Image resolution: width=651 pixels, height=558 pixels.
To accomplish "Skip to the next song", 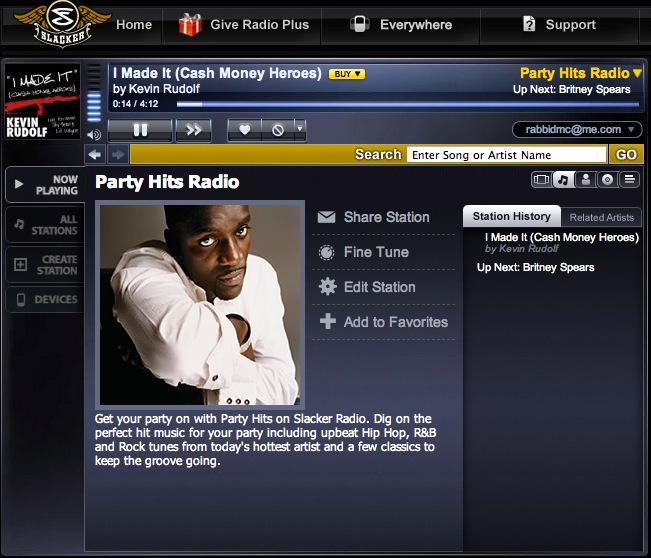I will pyautogui.click(x=193, y=130).
